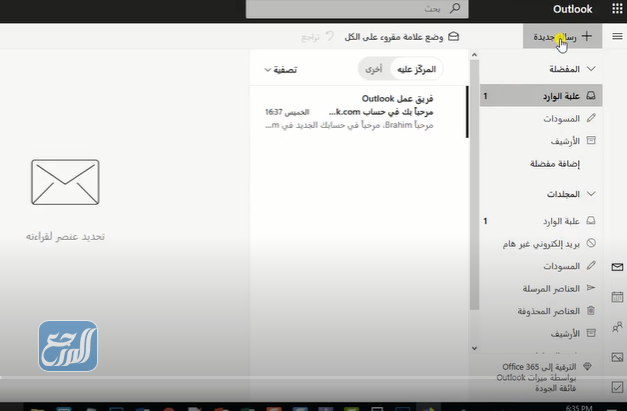The image size is (627, 411).
Task: Open the To Do checkmark icon
Action: 617,386
